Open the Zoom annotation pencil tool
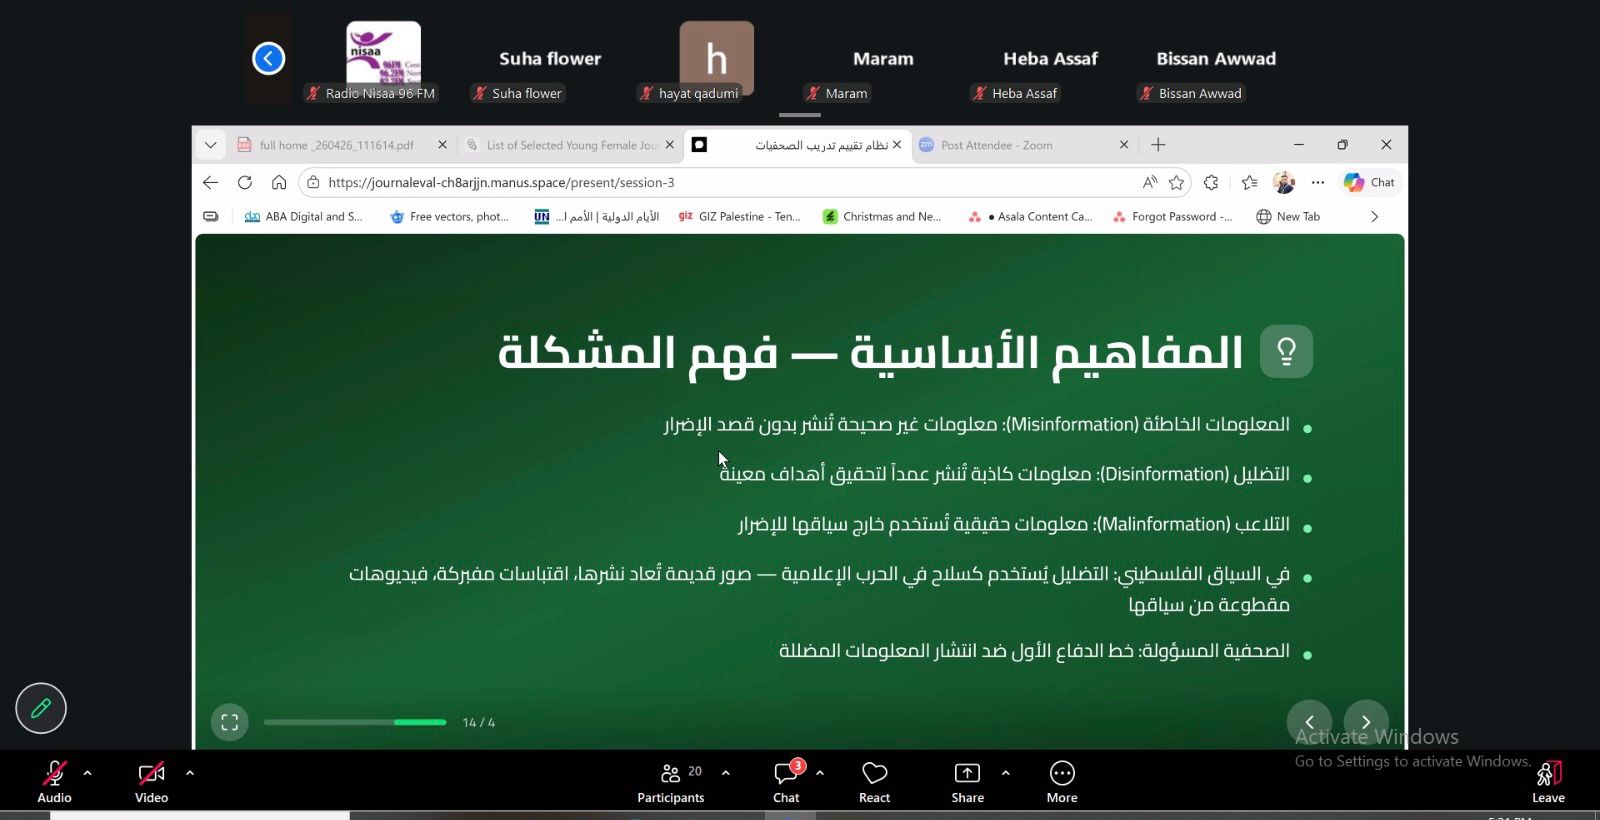The height and width of the screenshot is (820, 1600). (41, 708)
